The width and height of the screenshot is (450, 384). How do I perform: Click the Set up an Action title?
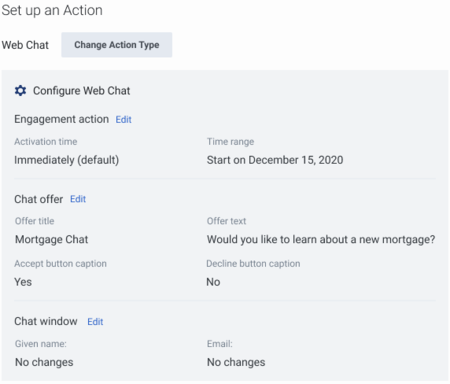pos(52,10)
